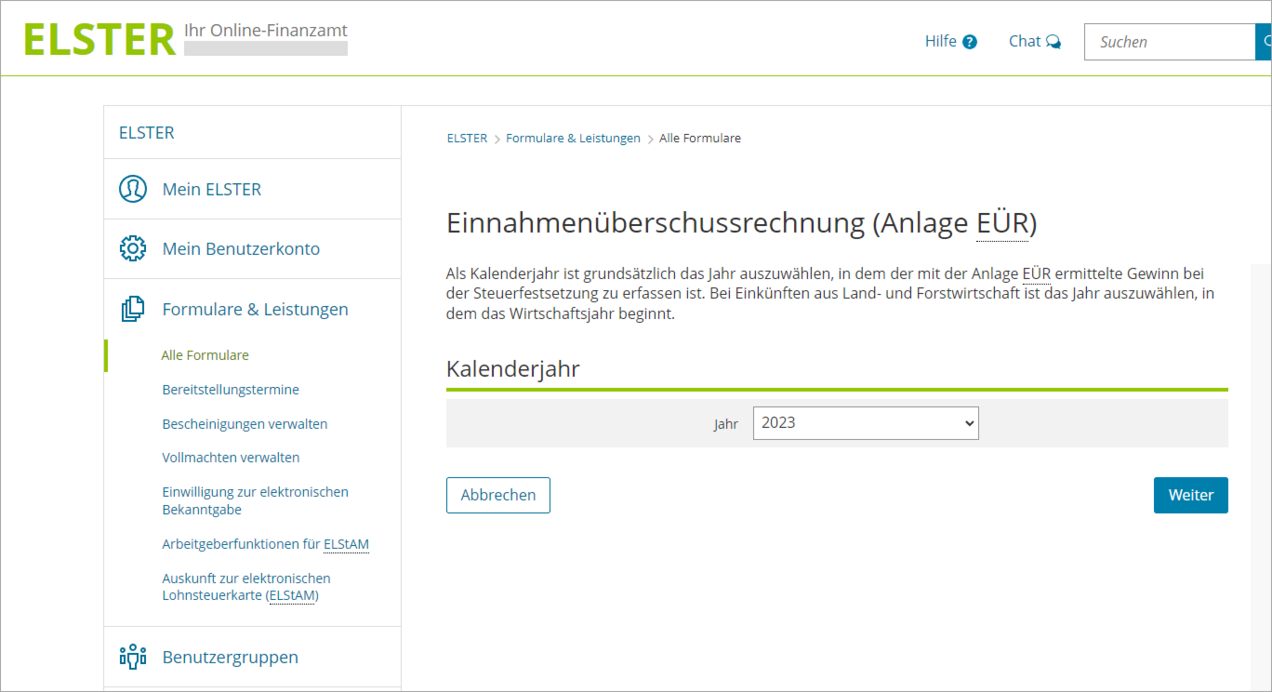Click the Hilfe question mark icon
The image size is (1272, 692).
[969, 42]
